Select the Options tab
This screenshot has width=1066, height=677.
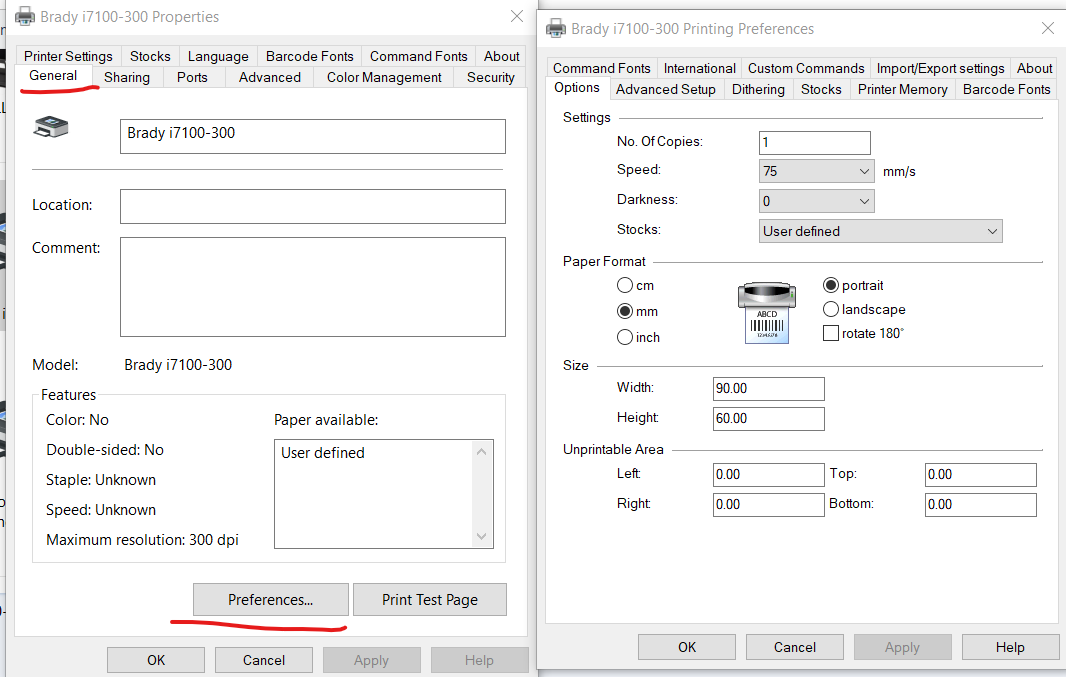(577, 88)
